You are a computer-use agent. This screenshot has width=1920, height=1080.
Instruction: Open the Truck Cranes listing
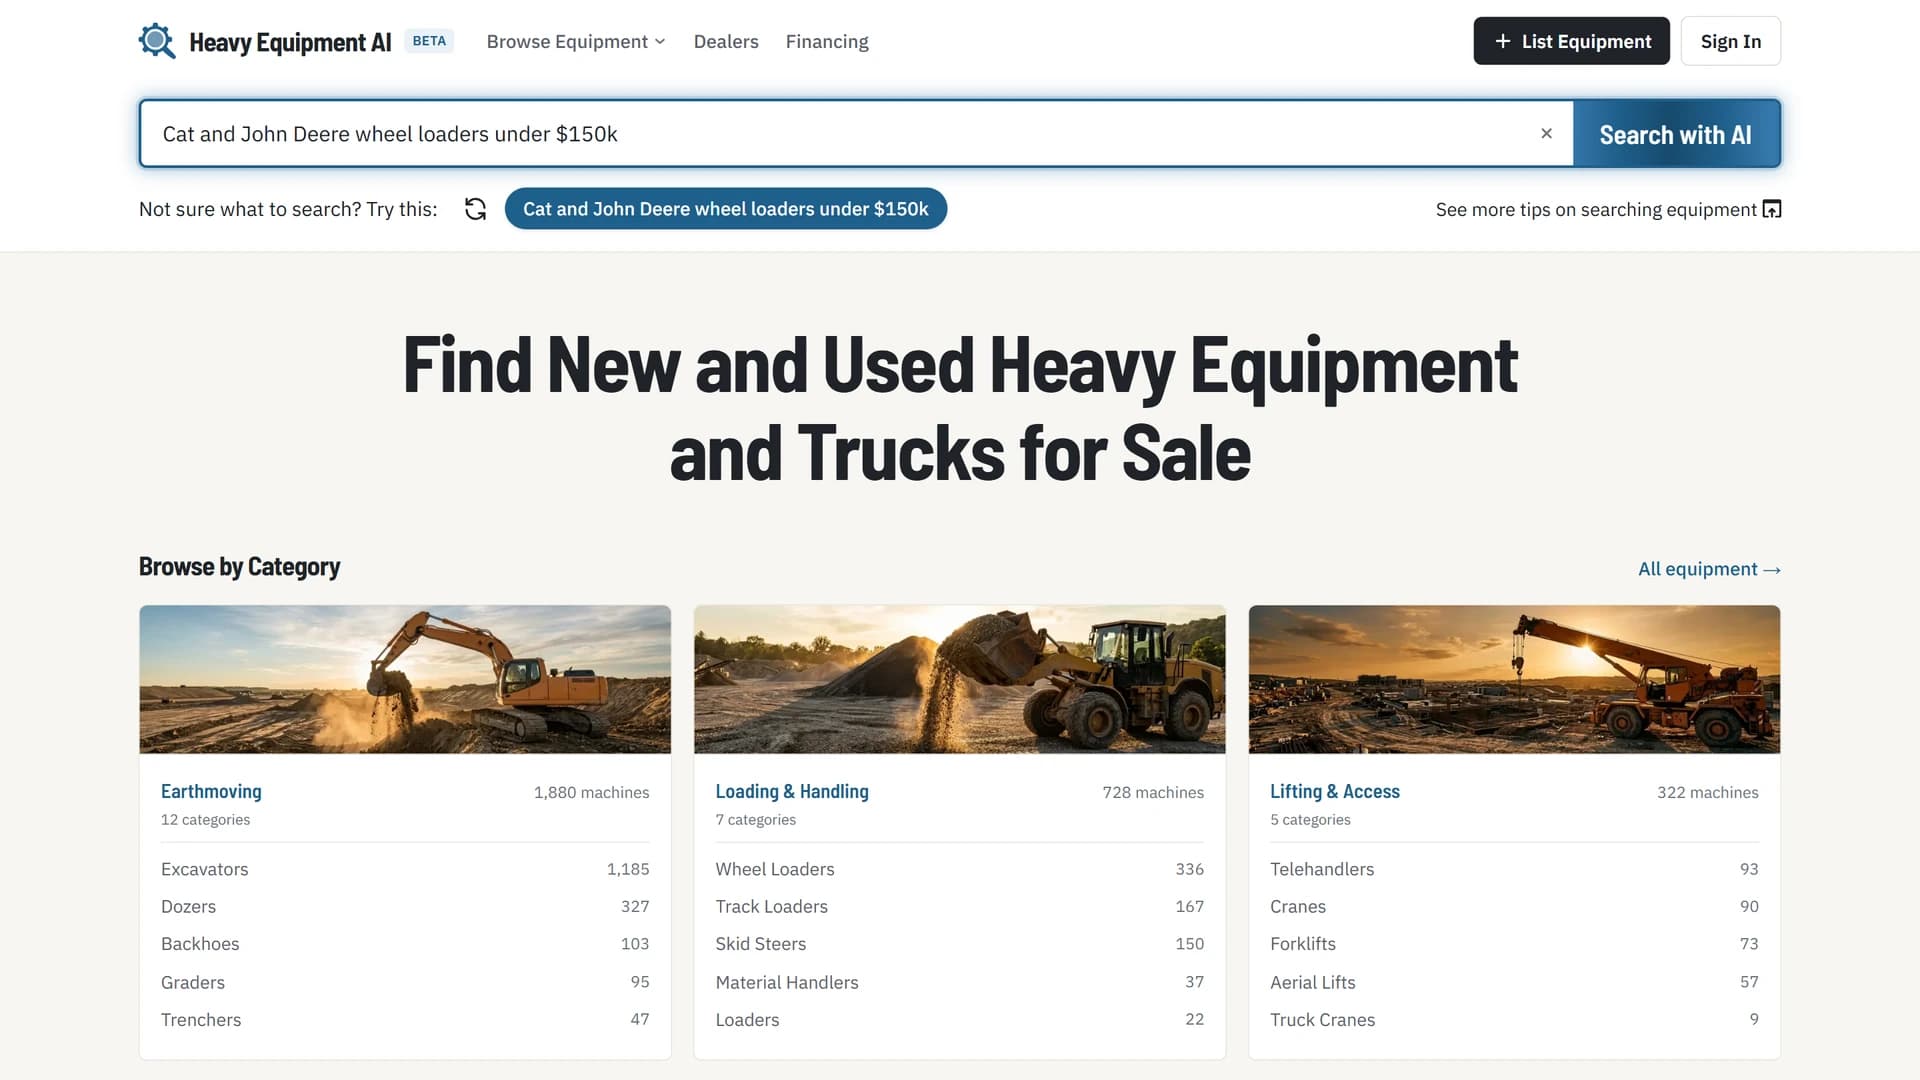[x=1514, y=1019]
